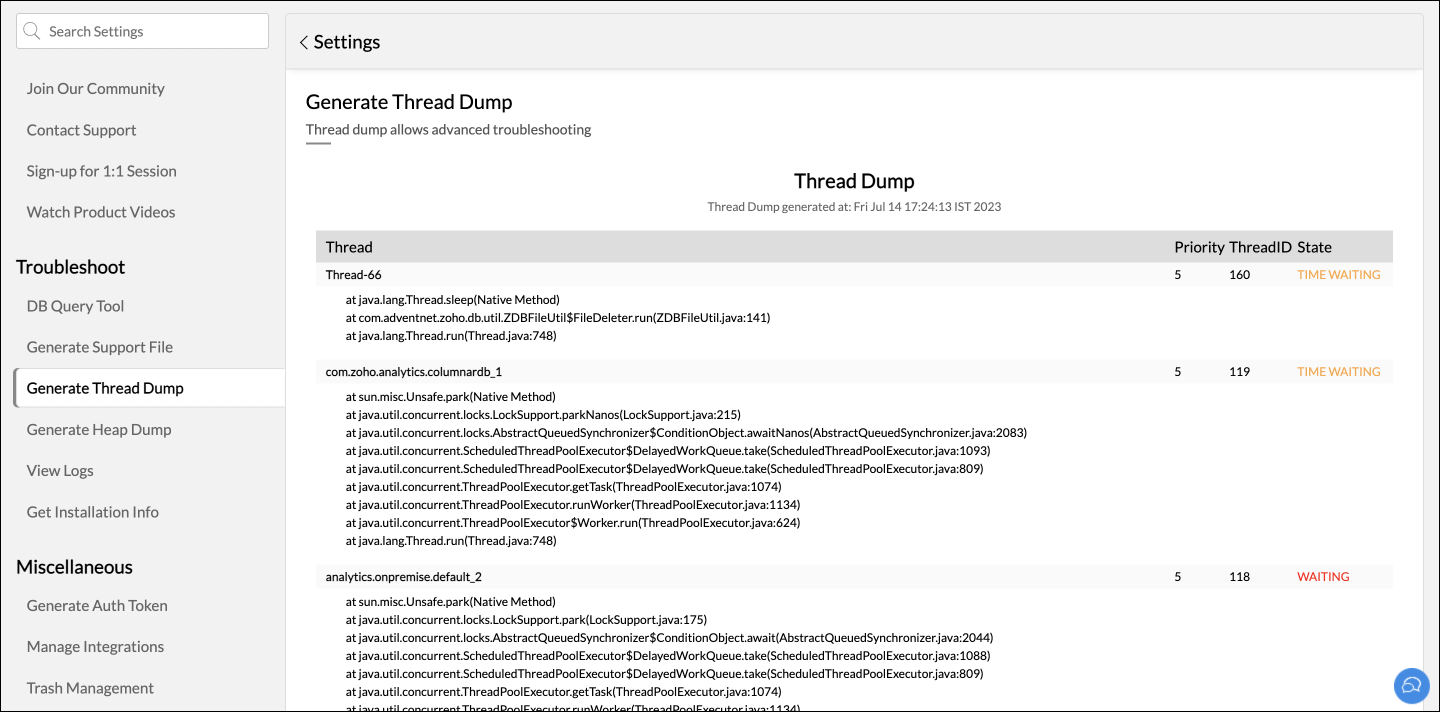The width and height of the screenshot is (1440, 712).
Task: Select Contact Support in sidebar
Action: coord(82,130)
